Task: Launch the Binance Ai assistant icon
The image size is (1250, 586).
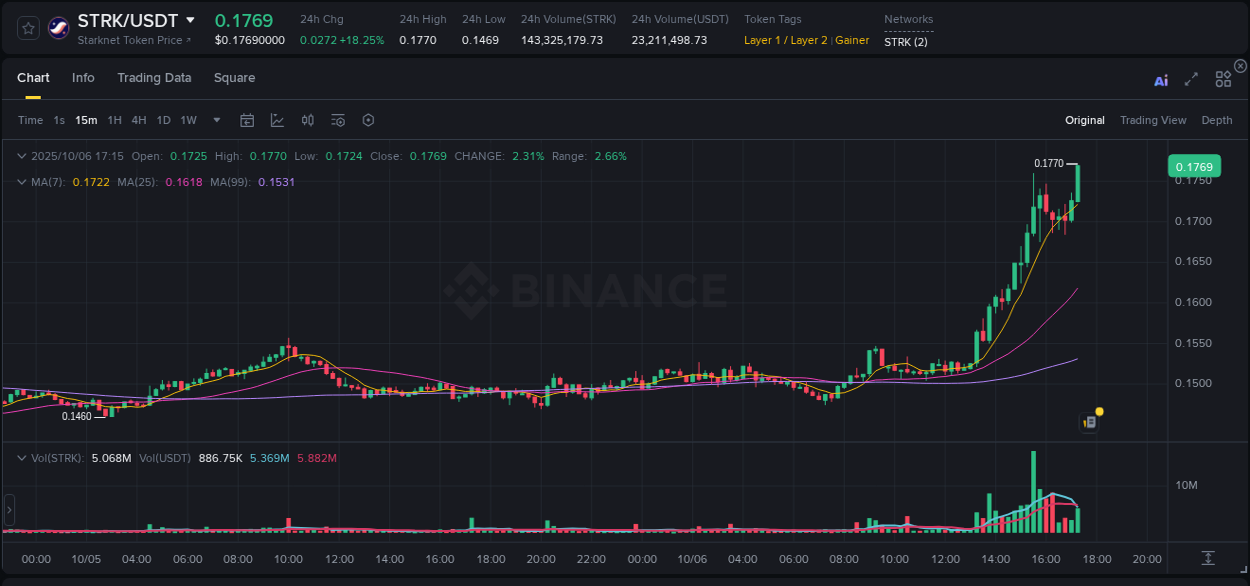Action: tap(1161, 79)
